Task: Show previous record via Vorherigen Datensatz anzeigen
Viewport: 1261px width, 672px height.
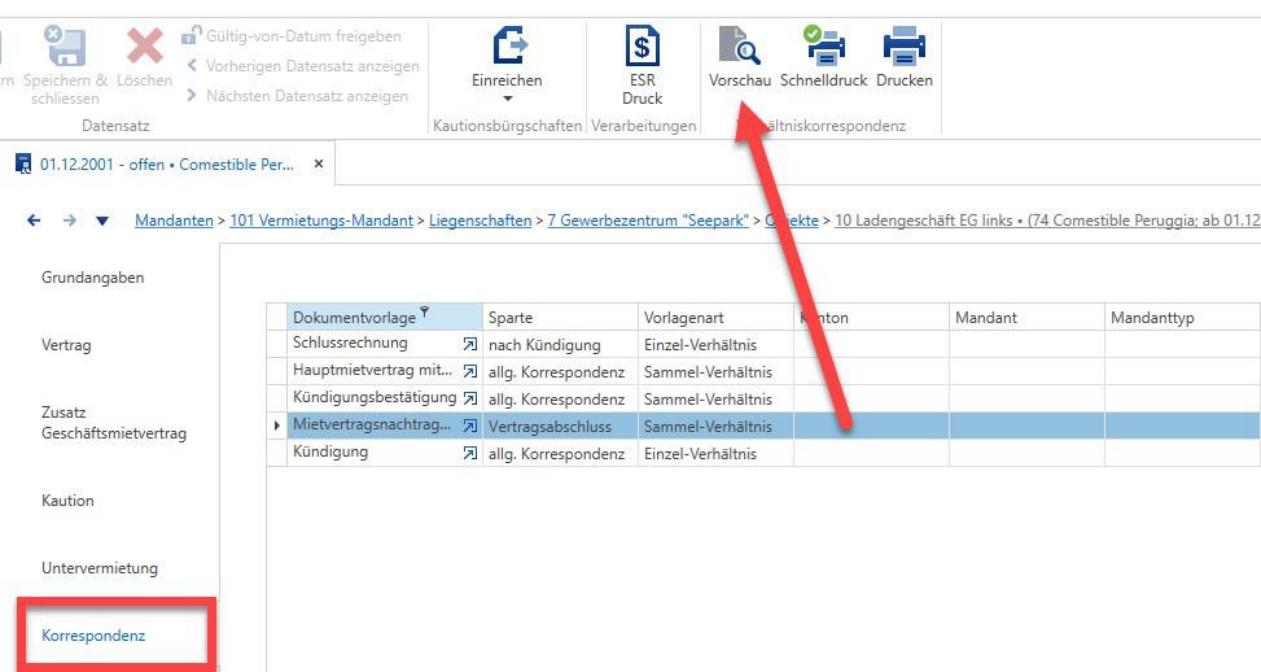Action: [x=303, y=66]
